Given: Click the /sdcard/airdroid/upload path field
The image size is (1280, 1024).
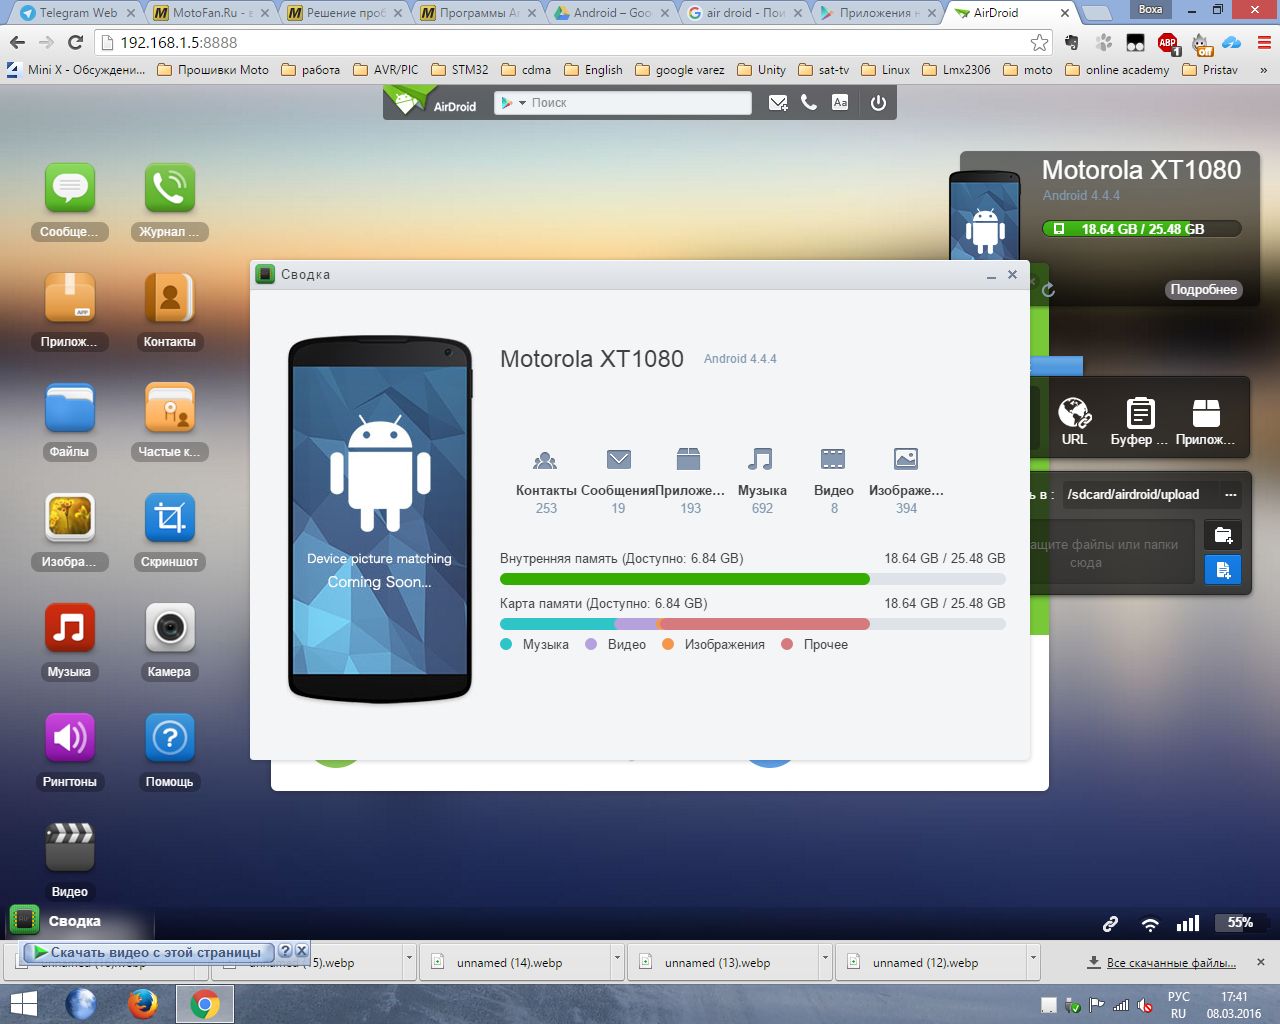Looking at the screenshot, I should [1139, 494].
